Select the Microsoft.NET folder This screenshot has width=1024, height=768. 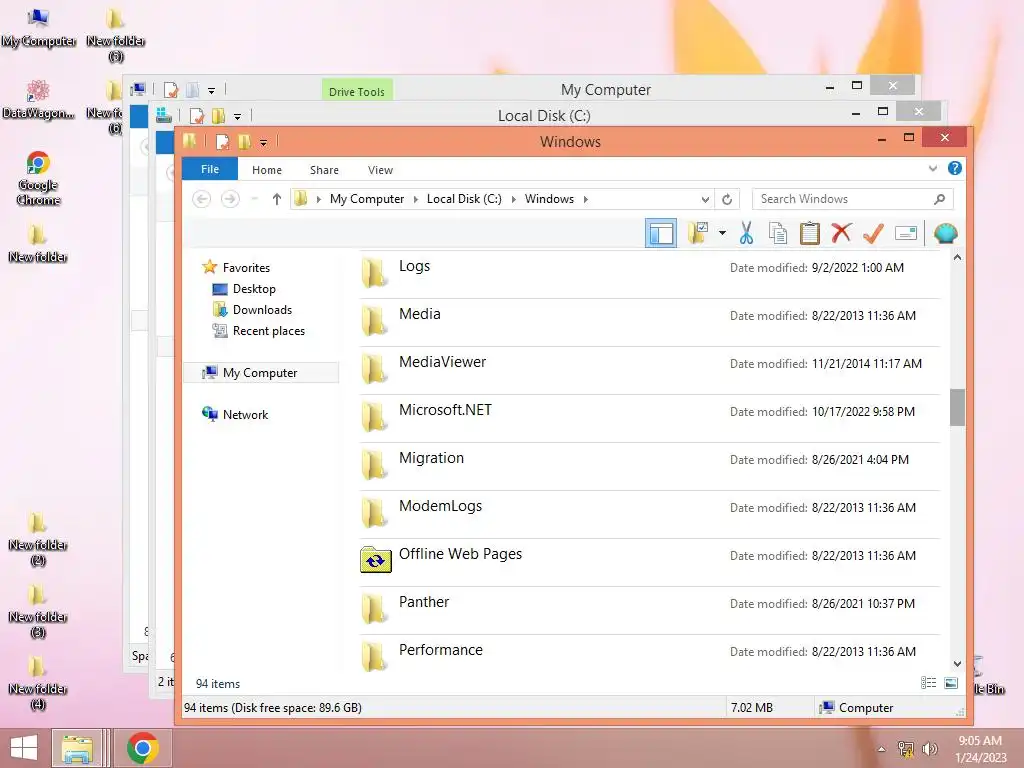pos(650,419)
